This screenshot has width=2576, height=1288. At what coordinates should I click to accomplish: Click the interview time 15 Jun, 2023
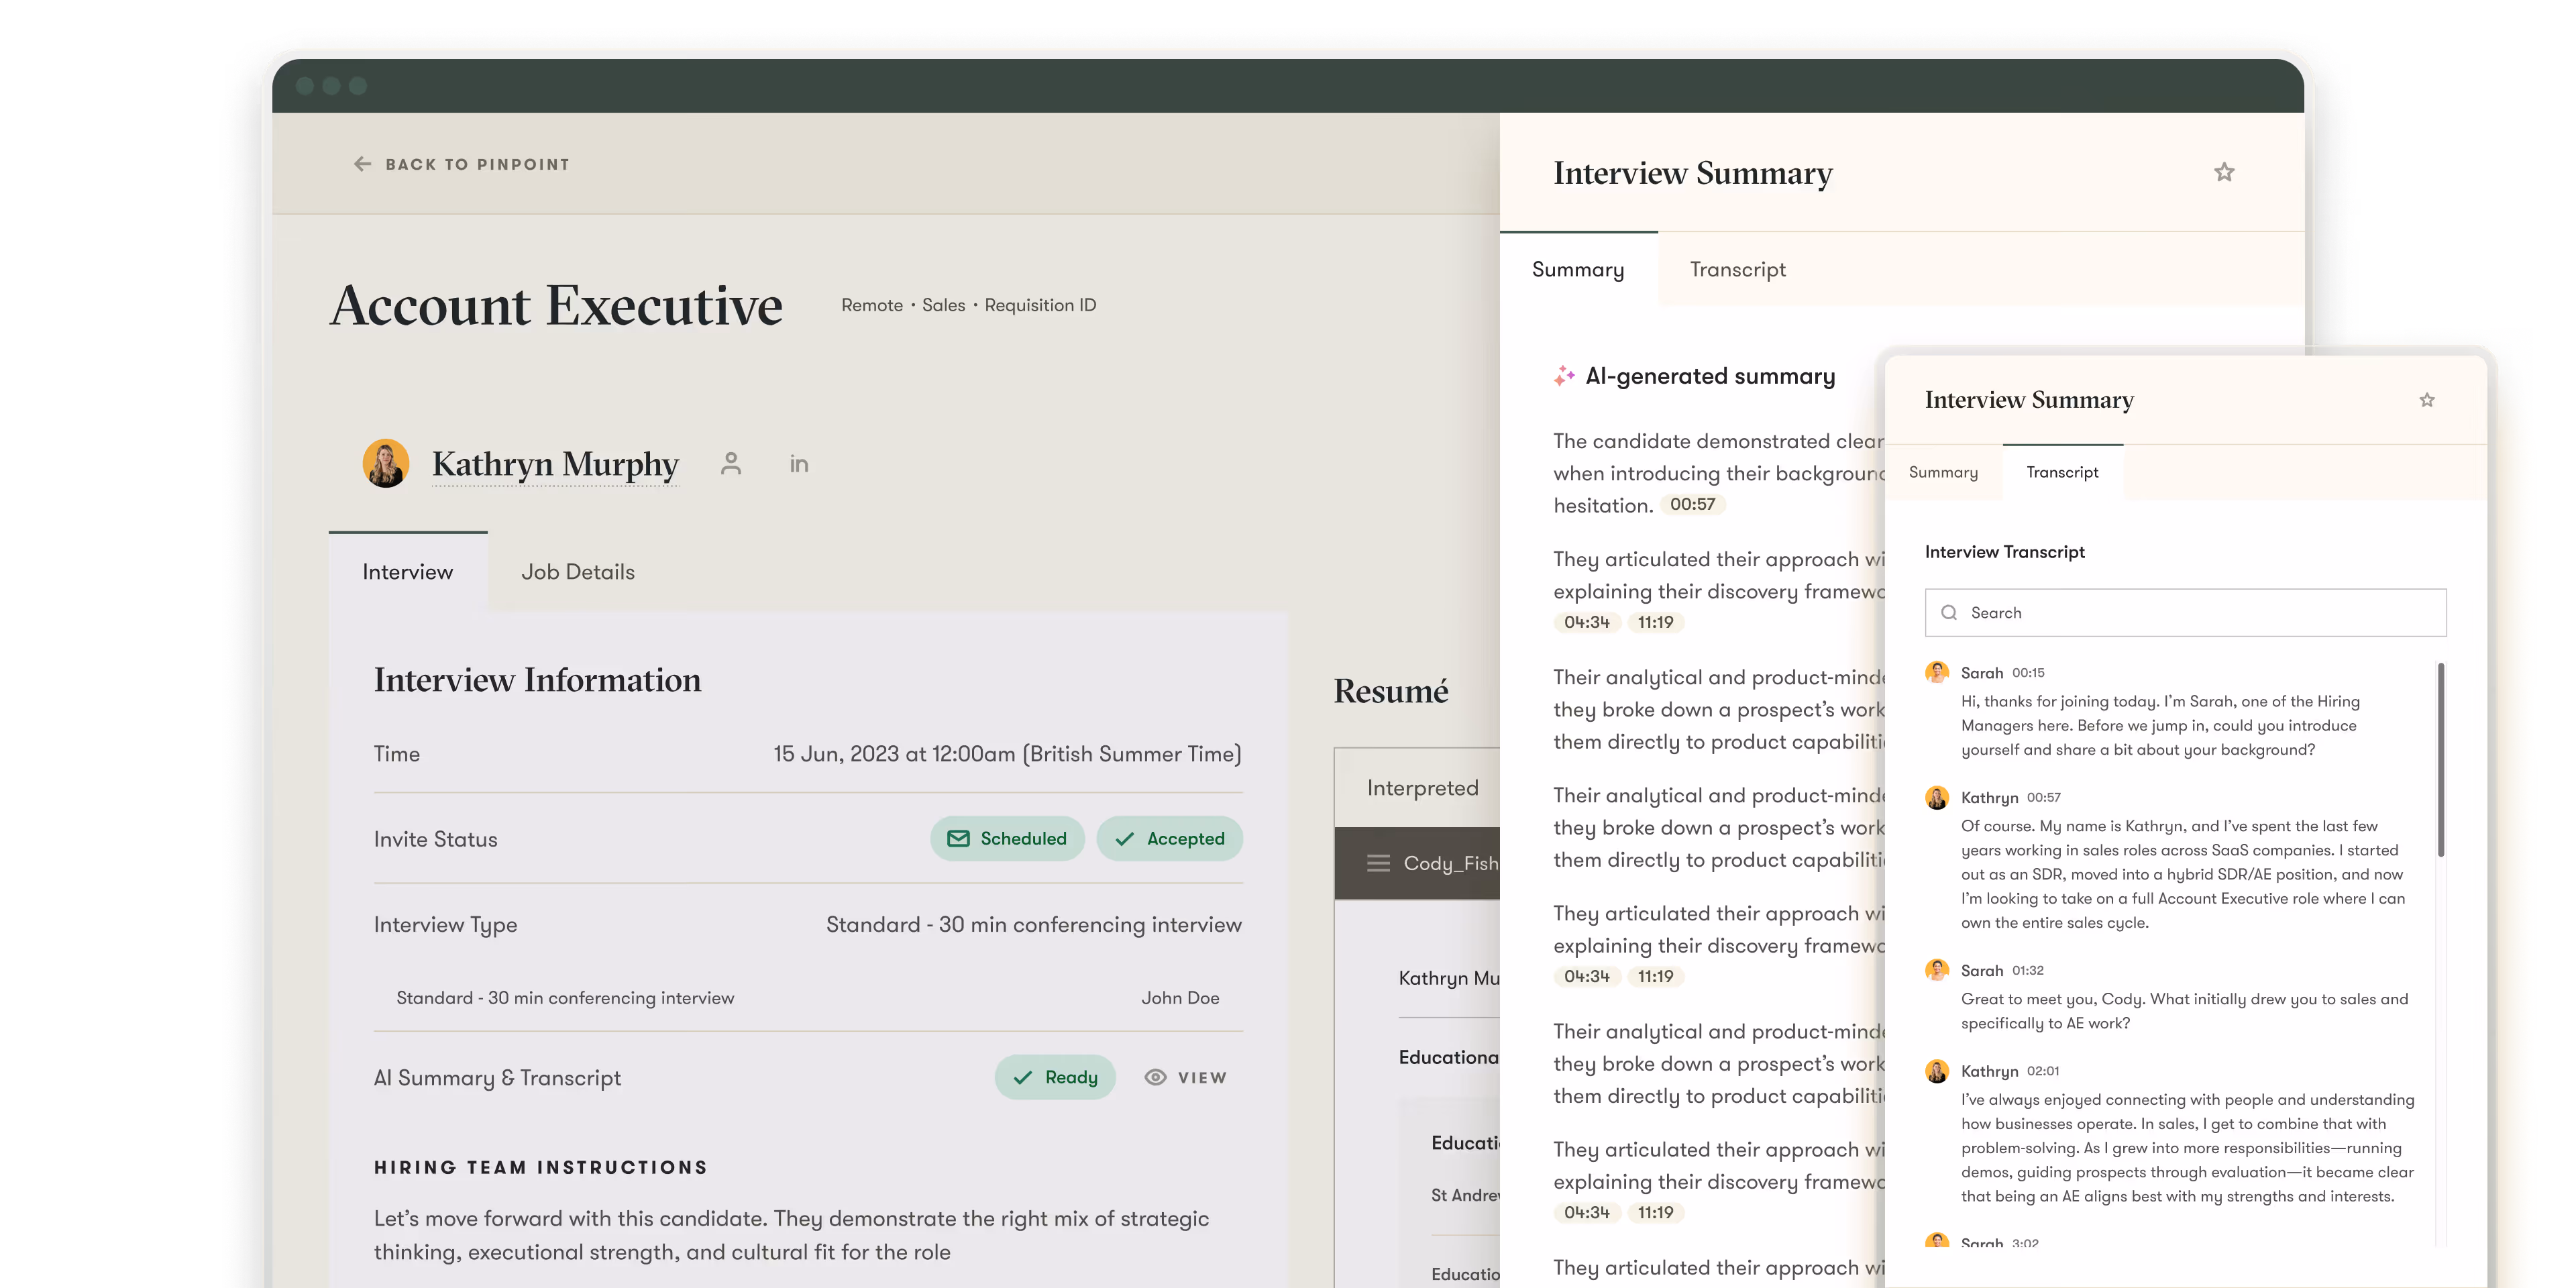[x=1007, y=754]
